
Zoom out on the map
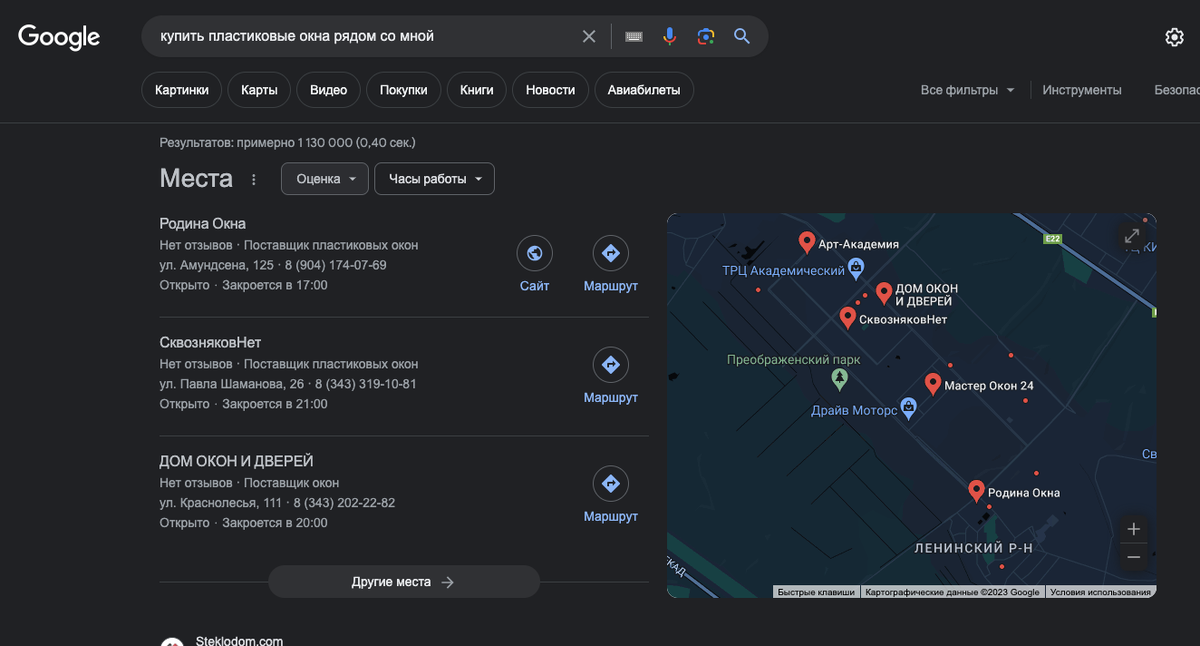[x=1133, y=557]
